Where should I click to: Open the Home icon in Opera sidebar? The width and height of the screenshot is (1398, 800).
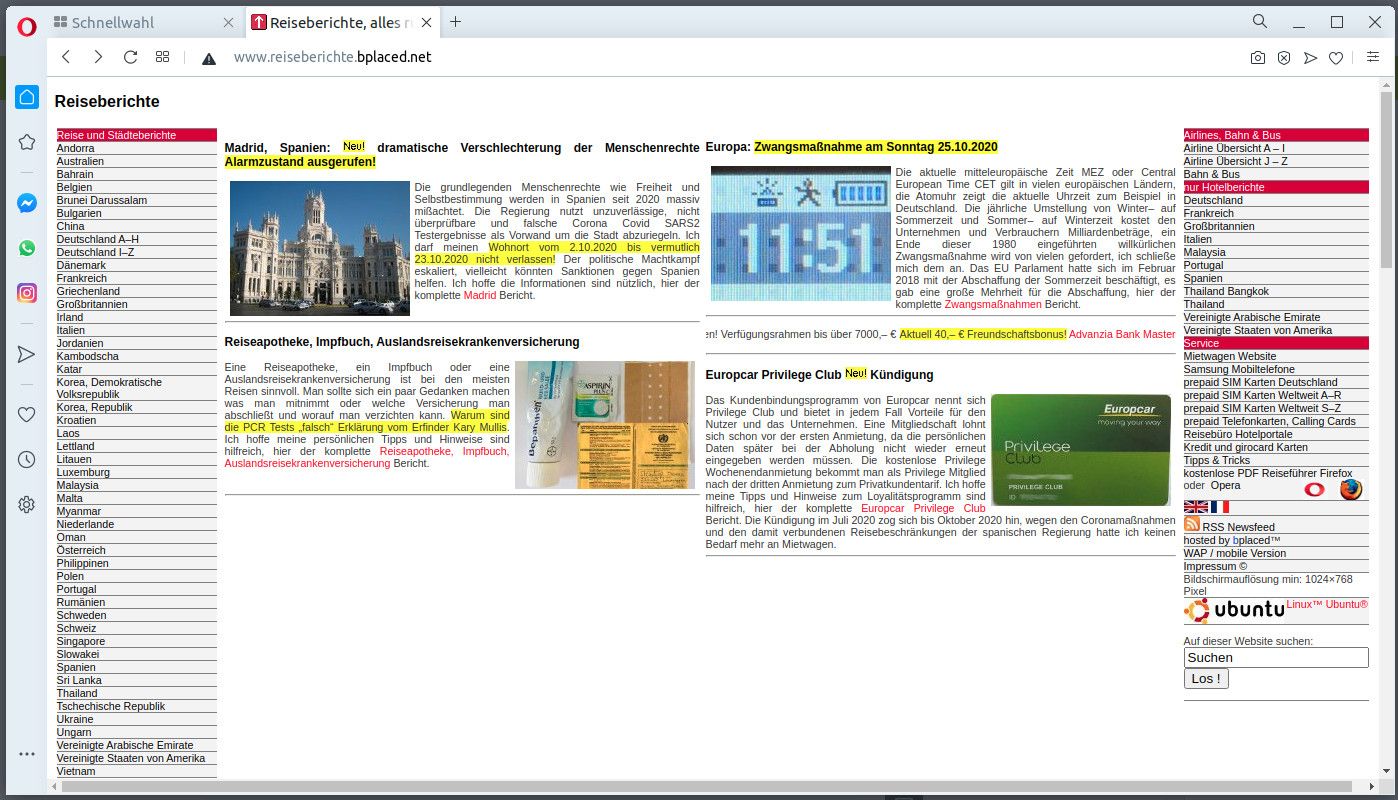[x=27, y=97]
